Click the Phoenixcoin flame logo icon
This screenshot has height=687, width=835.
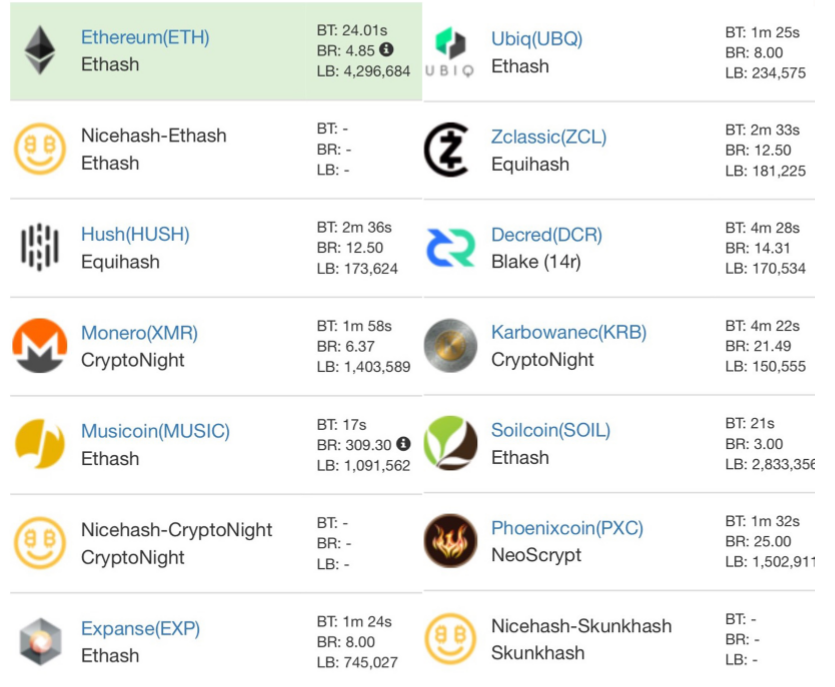point(450,541)
